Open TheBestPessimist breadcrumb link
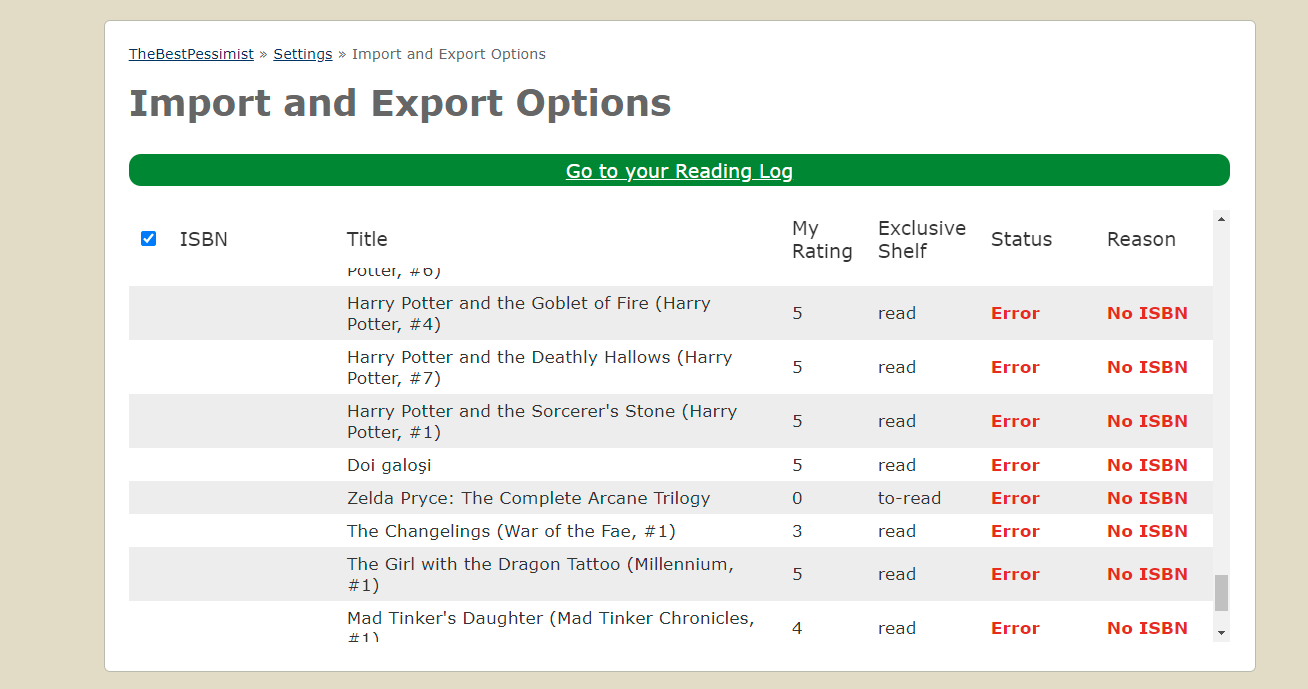Screen dimensions: 1308x689 pos(191,54)
